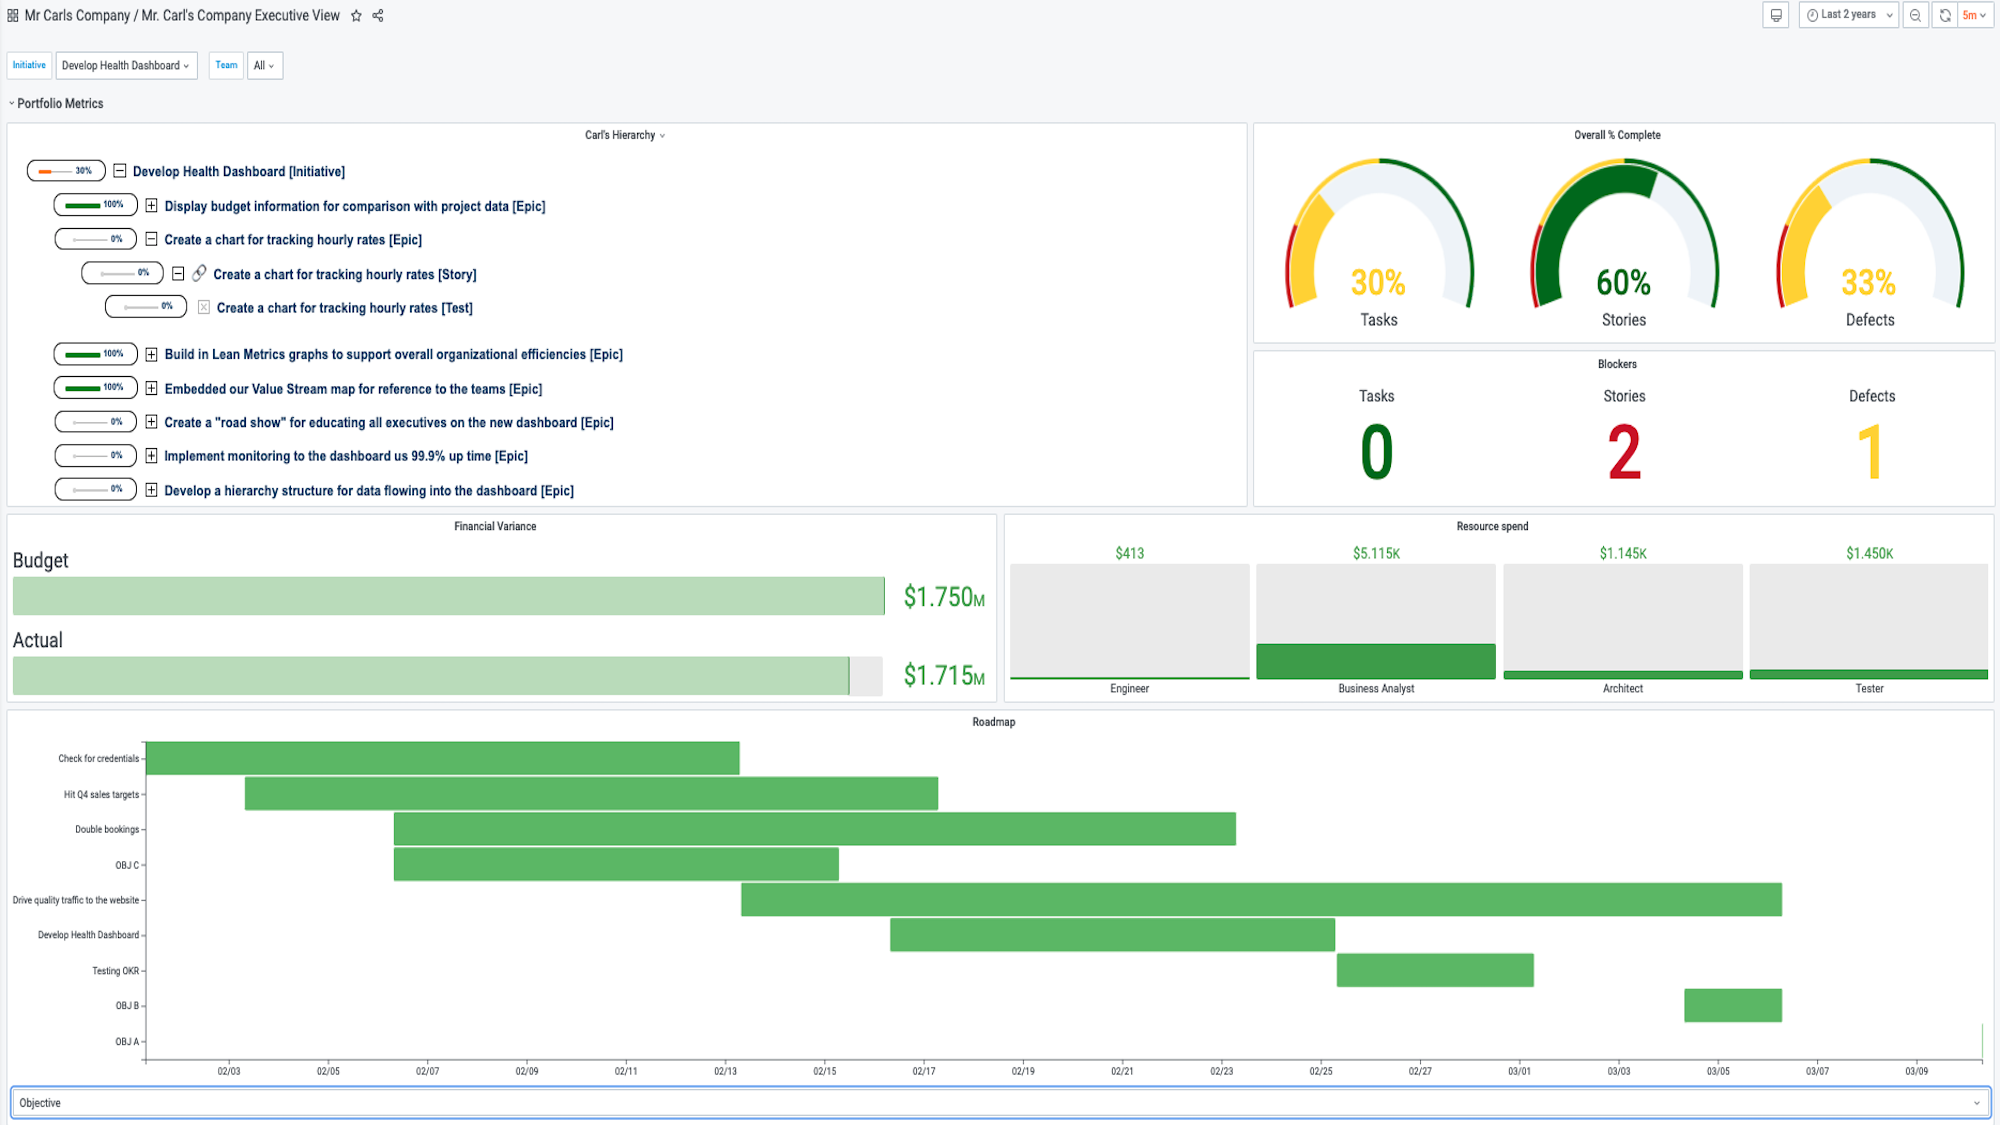This screenshot has height=1125, width=2000.
Task: Open Carl's Hierarchy panel menu
Action: point(625,135)
